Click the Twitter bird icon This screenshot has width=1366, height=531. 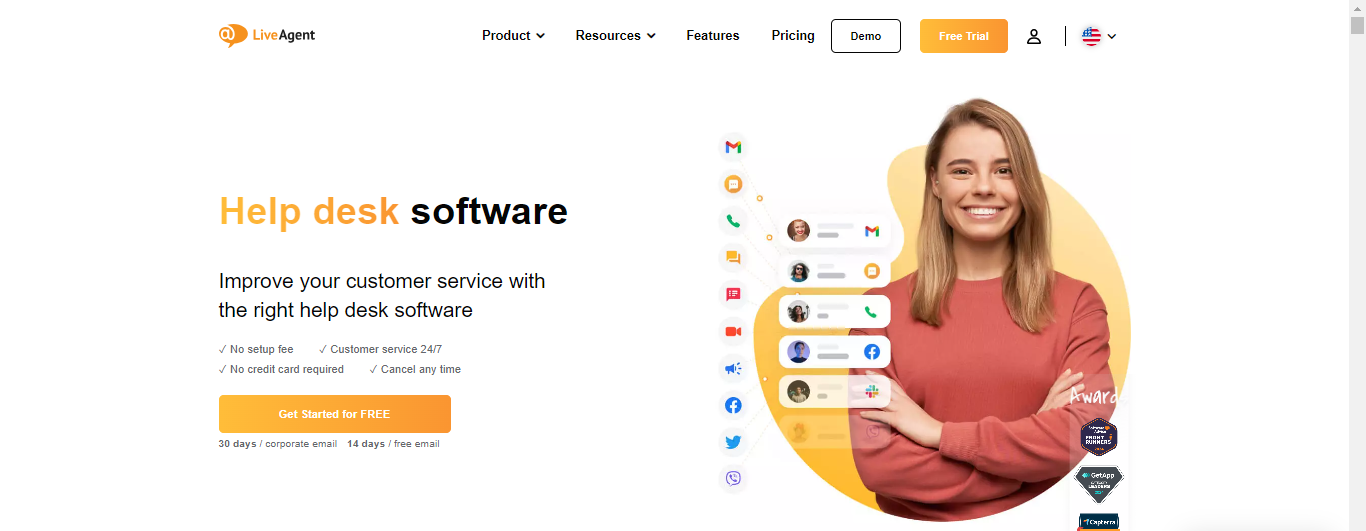(733, 442)
